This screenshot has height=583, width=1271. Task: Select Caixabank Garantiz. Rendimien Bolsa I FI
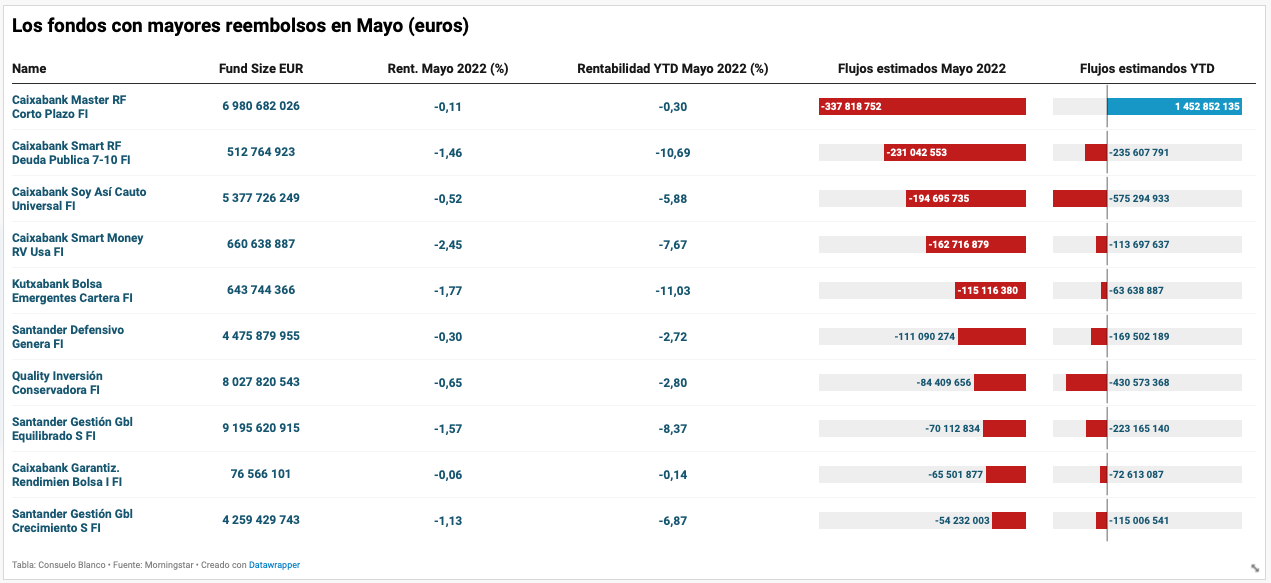67,475
